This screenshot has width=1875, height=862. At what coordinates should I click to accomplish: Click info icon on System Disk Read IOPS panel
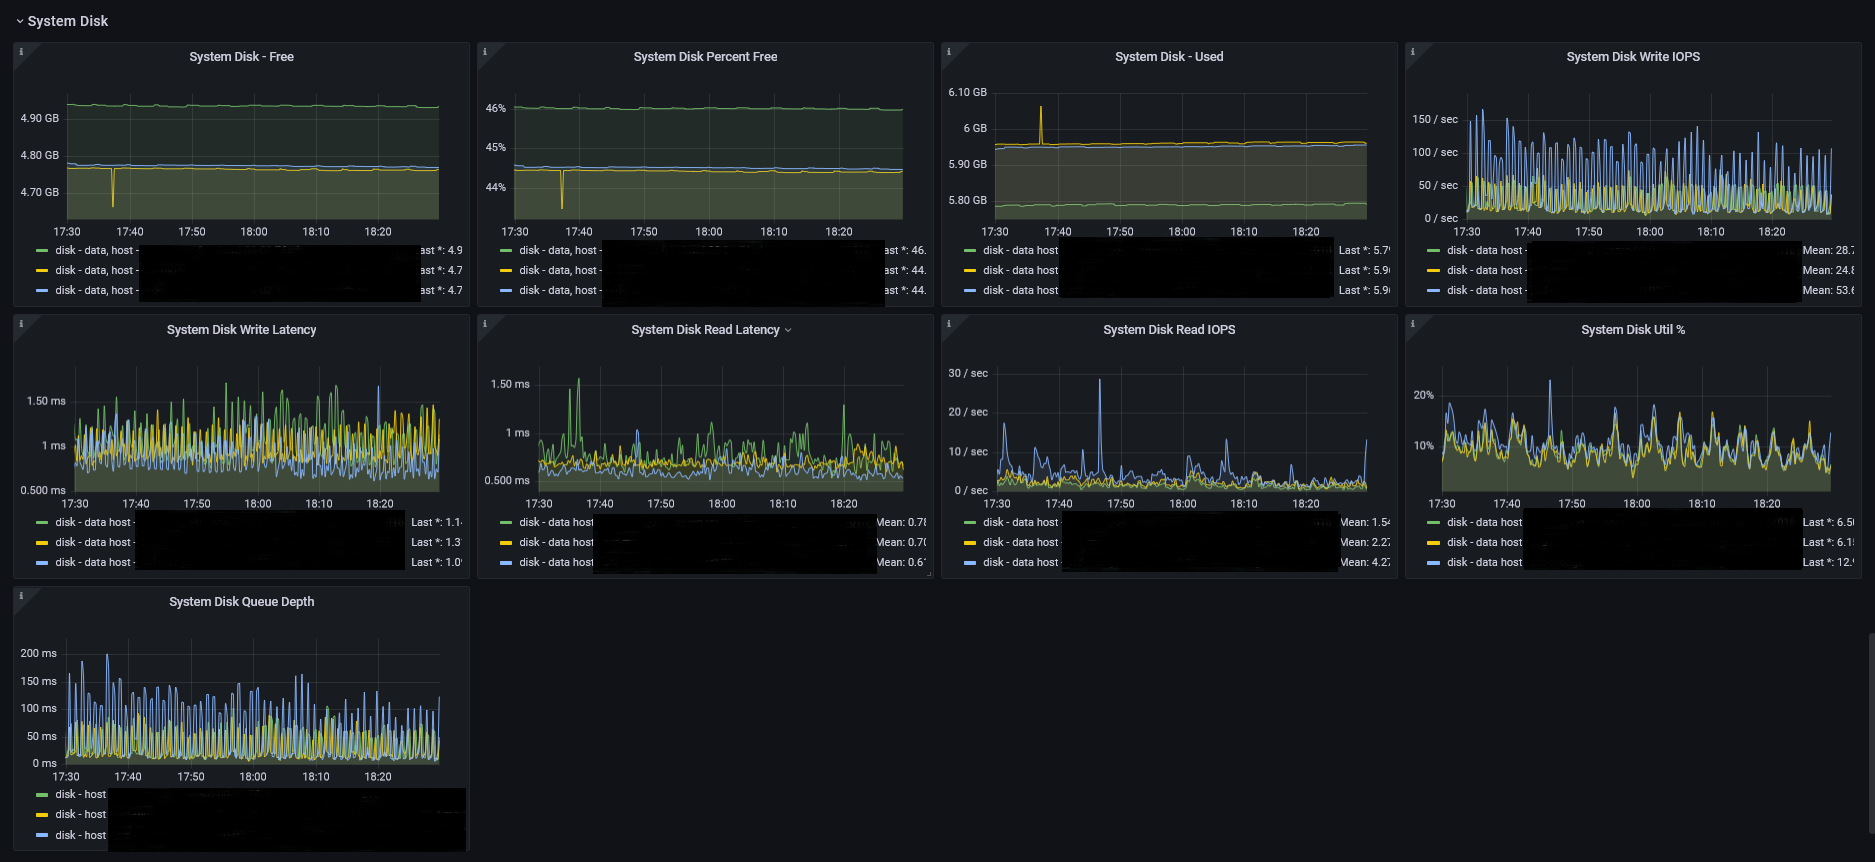[x=949, y=323]
